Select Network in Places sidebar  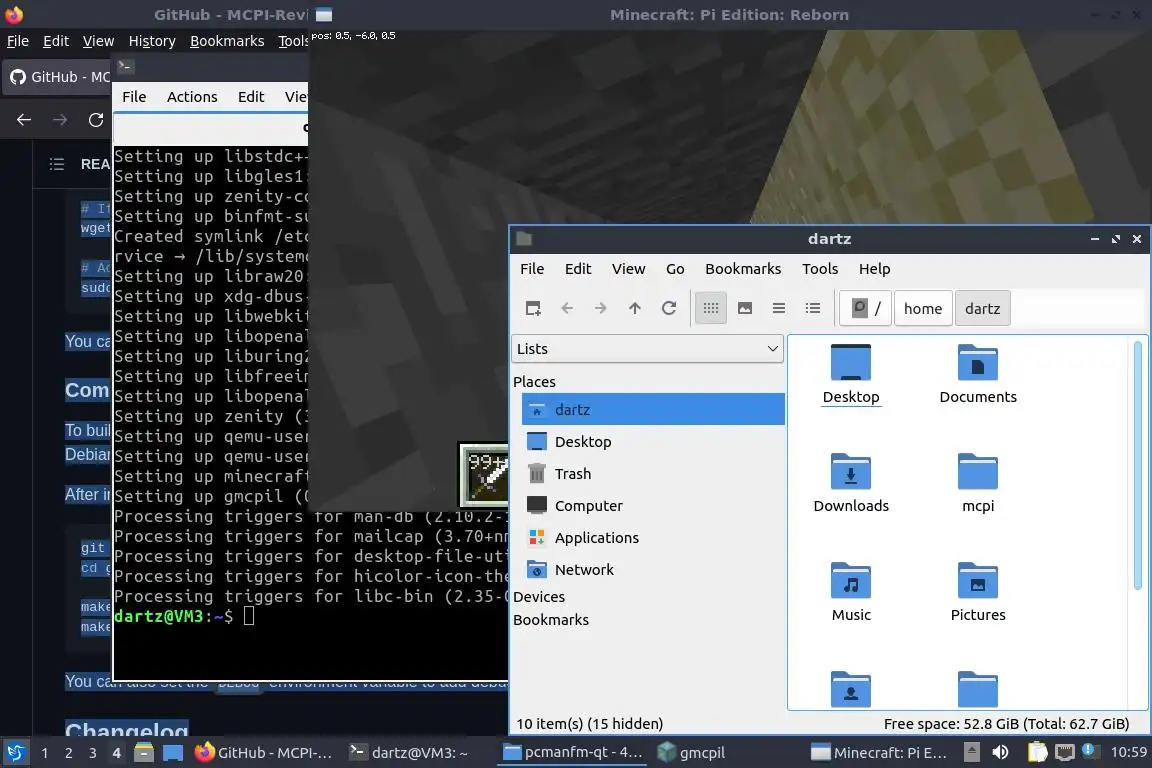[652, 570]
